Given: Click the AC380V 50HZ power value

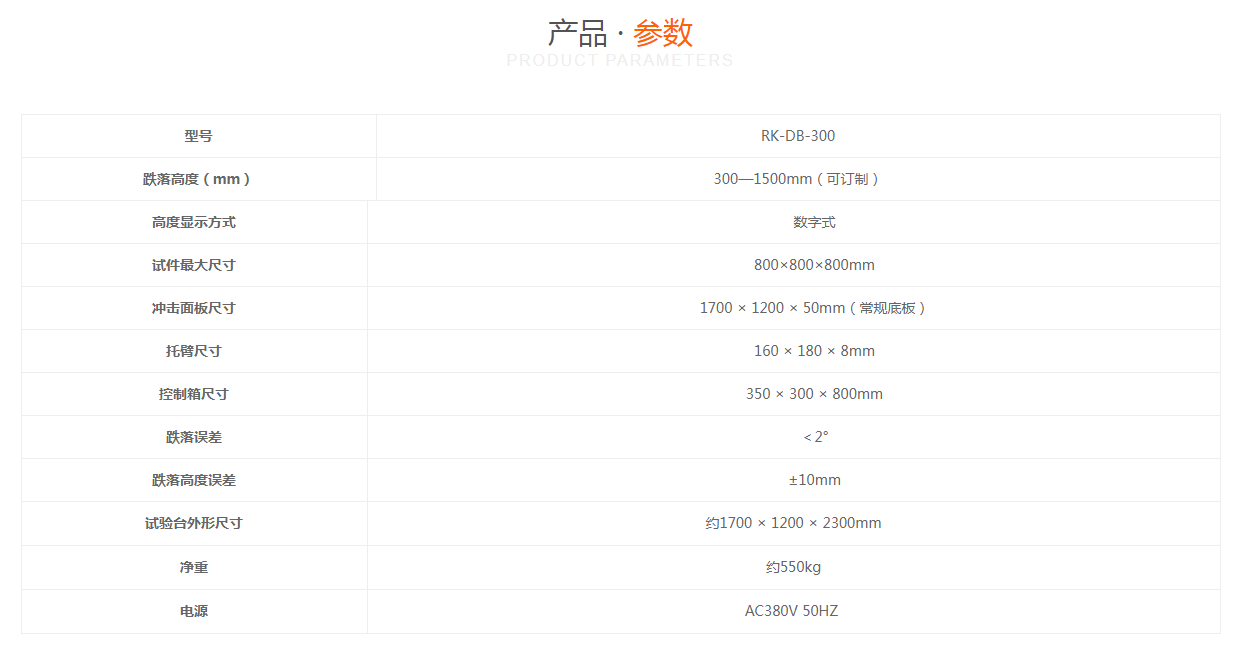Looking at the screenshot, I should point(791,611).
